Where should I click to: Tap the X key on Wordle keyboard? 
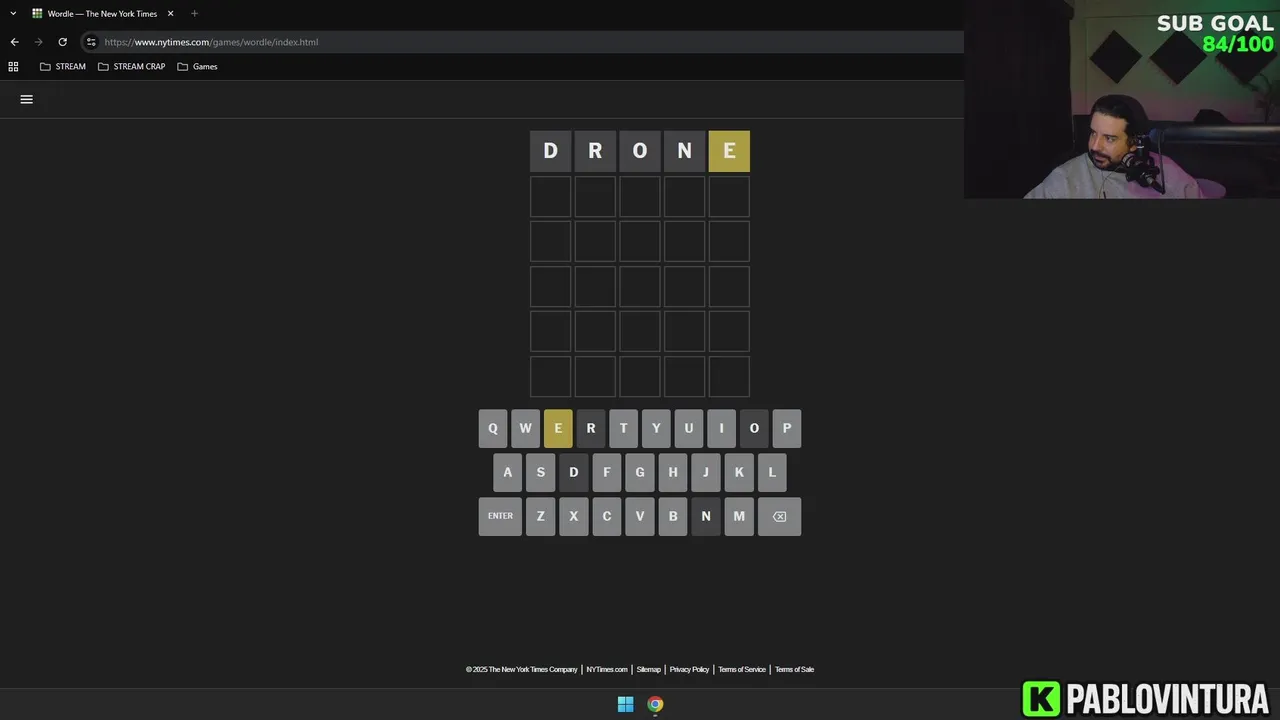573,516
